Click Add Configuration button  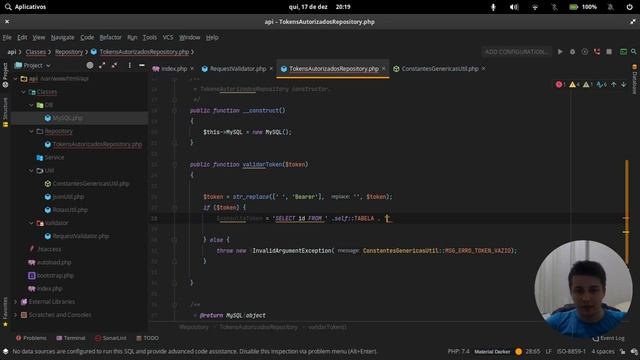tap(516, 52)
